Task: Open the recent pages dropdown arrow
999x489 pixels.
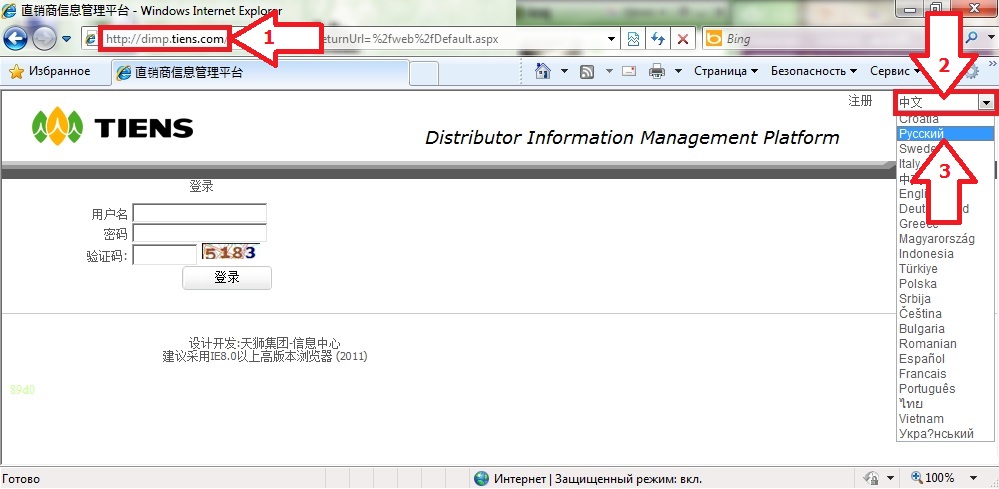Action: coord(66,39)
